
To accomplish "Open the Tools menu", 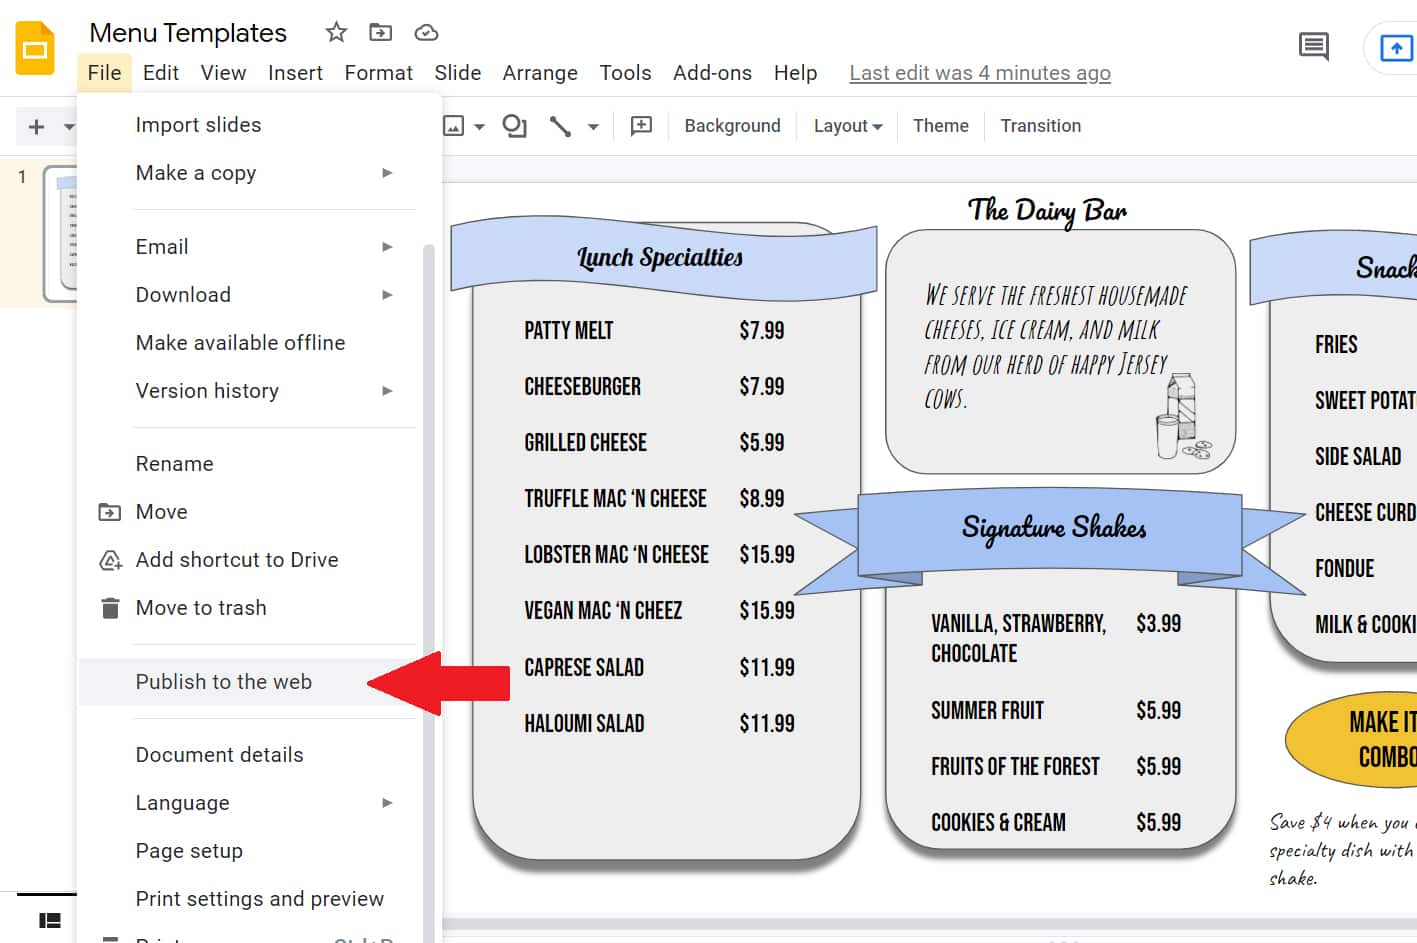I will tap(625, 73).
